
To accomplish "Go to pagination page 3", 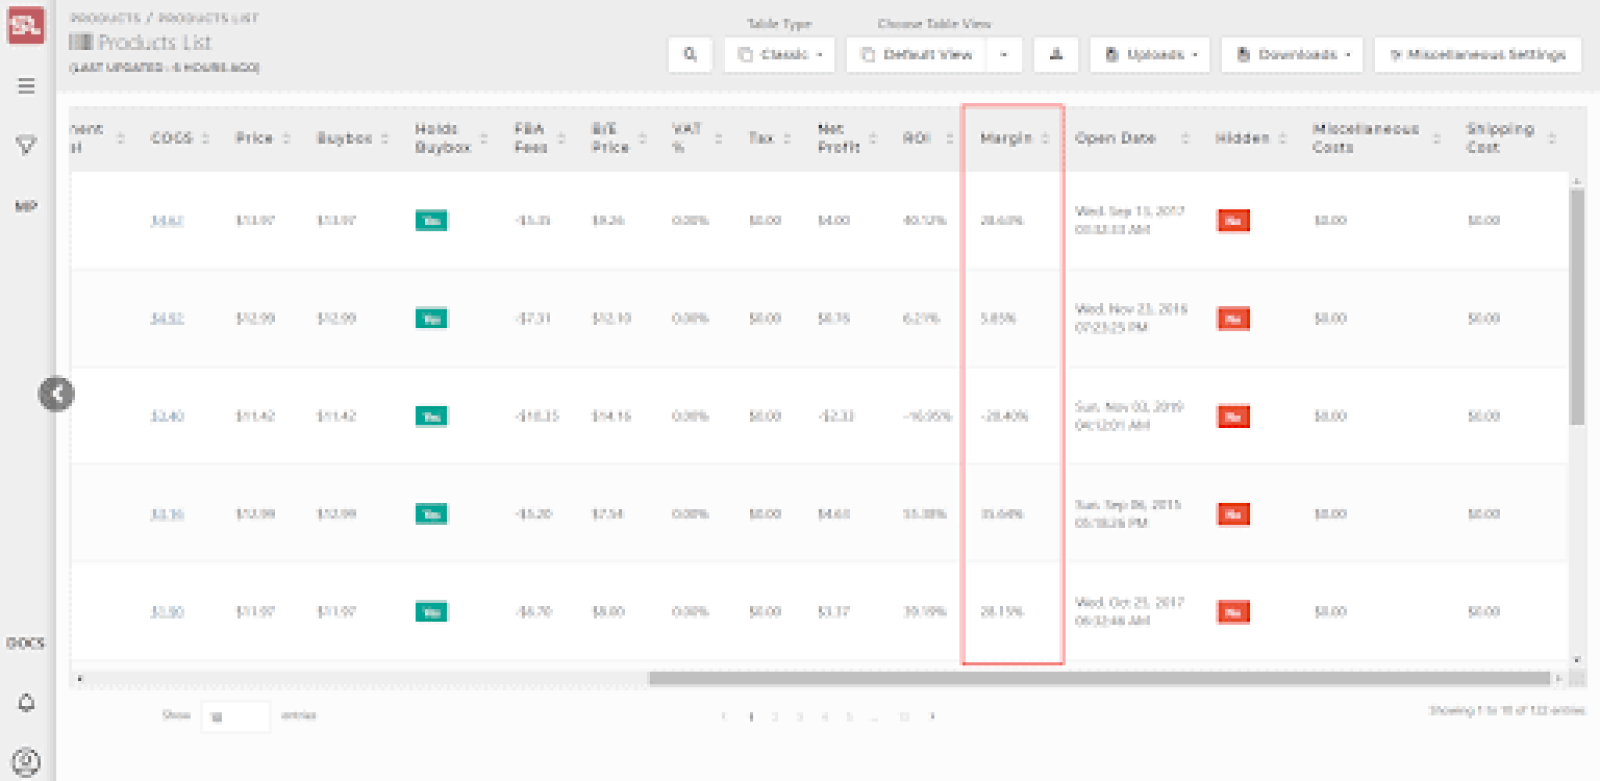I will 800,716.
